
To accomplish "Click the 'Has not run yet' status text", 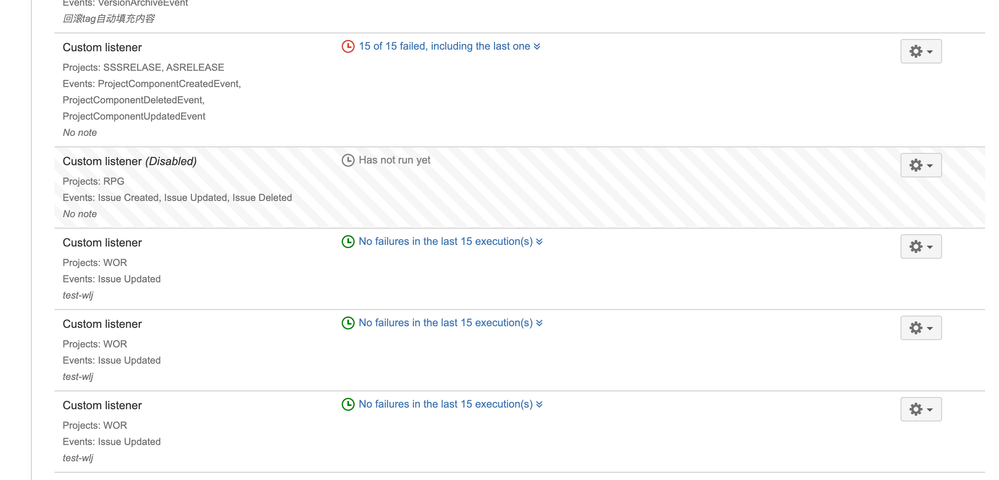I will [394, 160].
